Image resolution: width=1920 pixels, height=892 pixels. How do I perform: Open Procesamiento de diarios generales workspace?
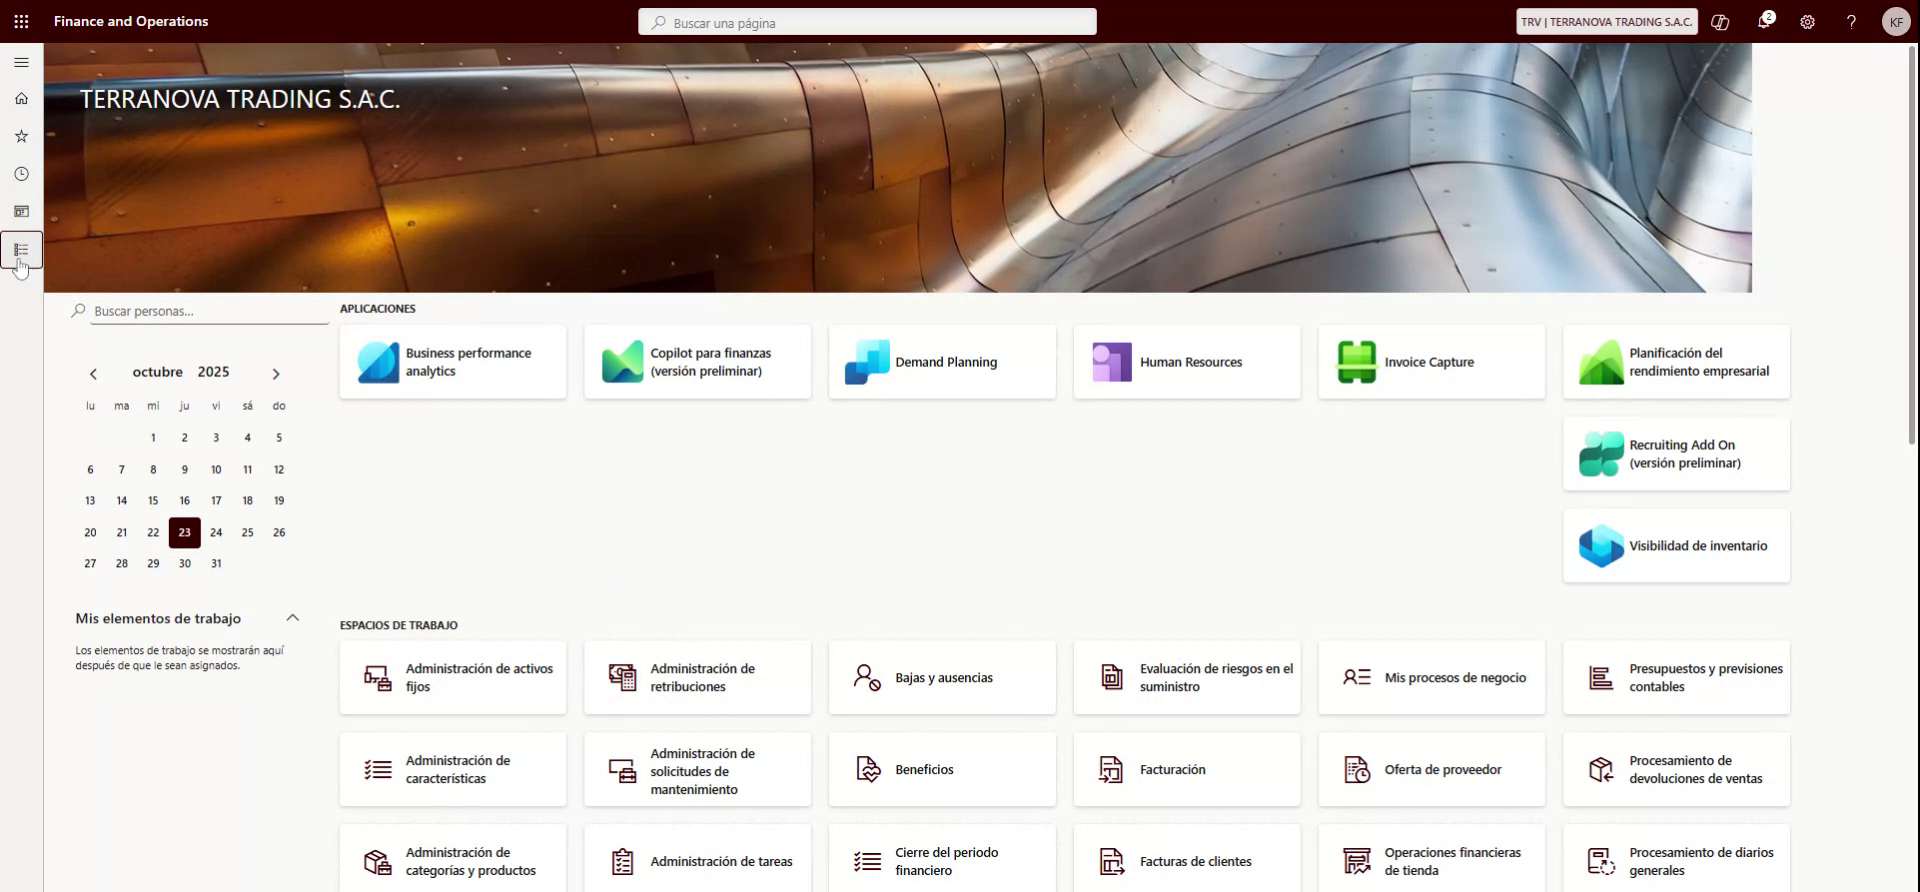(1677, 860)
